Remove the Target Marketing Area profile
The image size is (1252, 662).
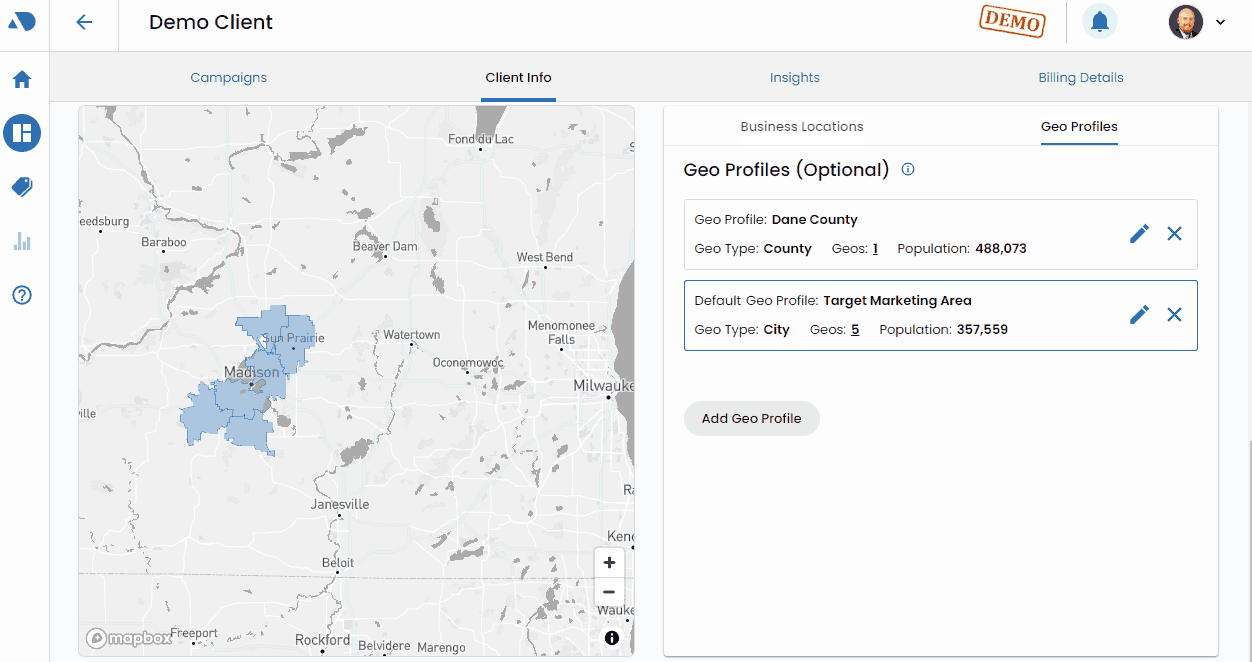pyautogui.click(x=1174, y=314)
